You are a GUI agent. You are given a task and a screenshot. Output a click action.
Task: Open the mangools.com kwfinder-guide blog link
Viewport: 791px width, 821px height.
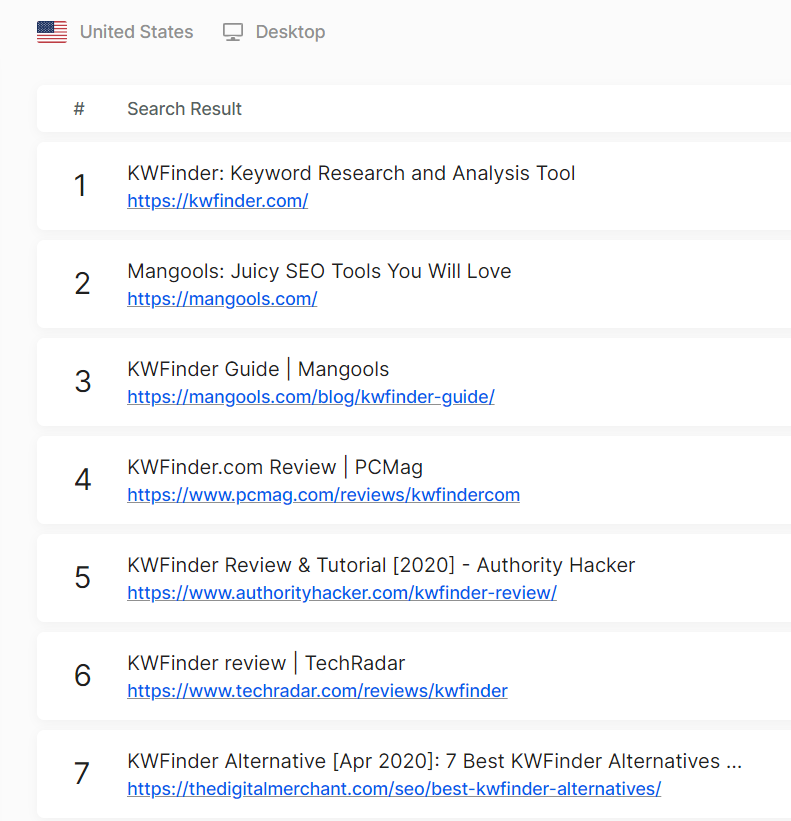pos(311,396)
